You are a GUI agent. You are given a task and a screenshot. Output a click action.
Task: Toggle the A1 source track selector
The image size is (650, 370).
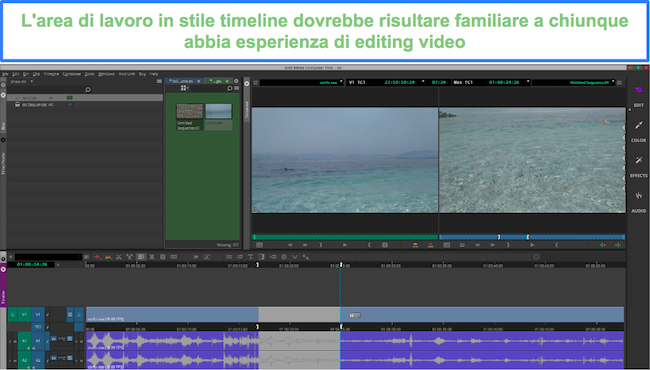coord(24,341)
